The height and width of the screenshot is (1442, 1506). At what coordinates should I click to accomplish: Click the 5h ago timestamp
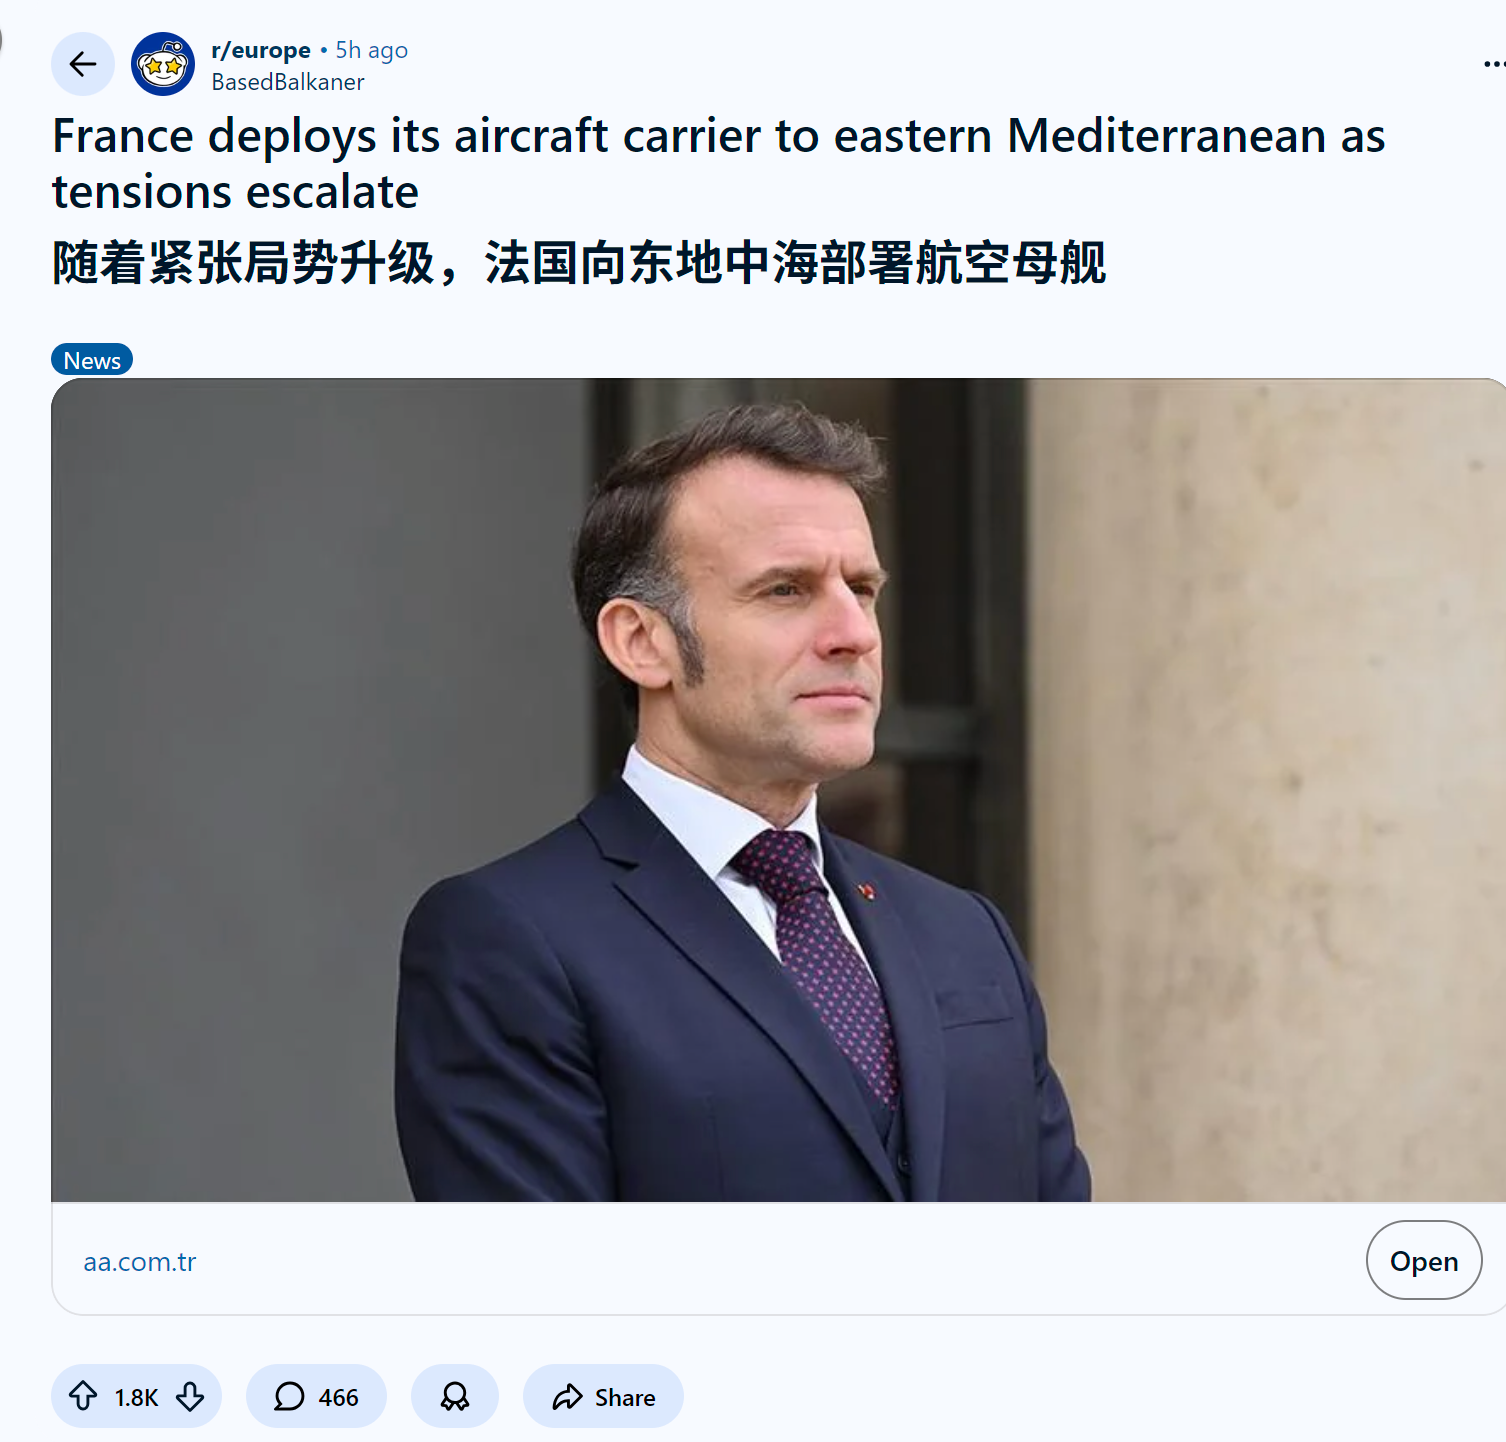(x=372, y=50)
